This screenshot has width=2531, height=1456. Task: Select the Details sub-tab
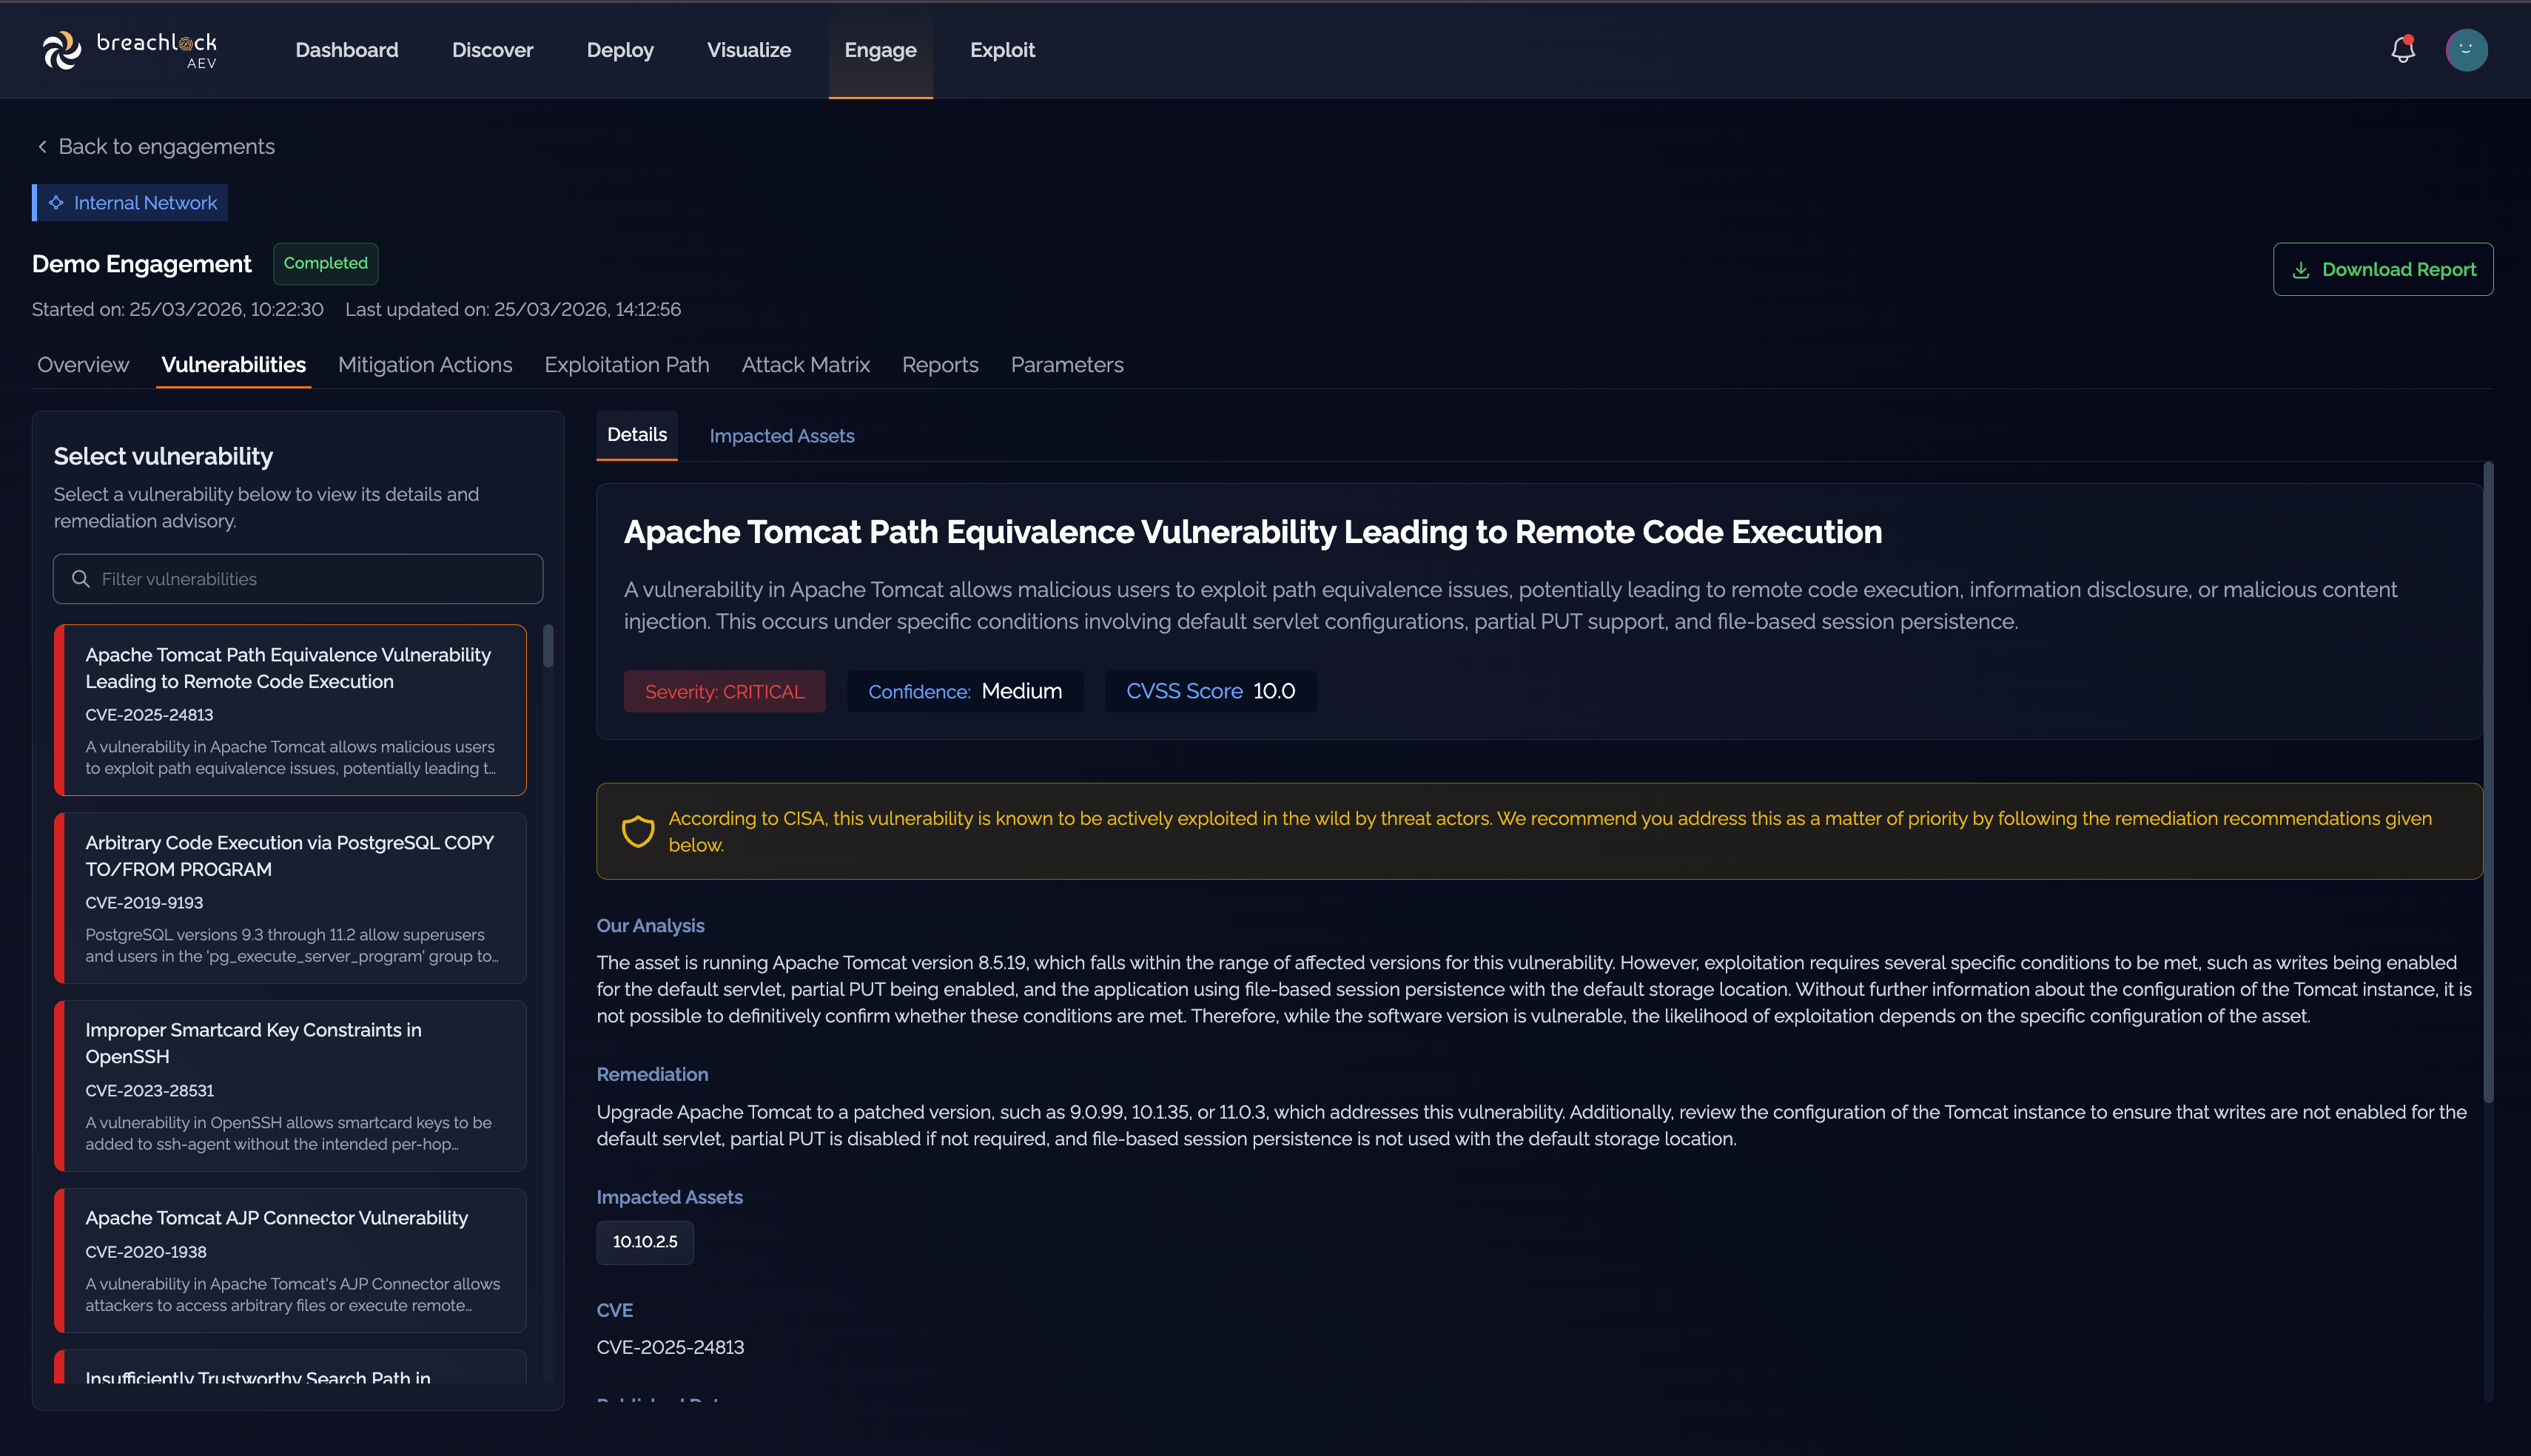[636, 435]
